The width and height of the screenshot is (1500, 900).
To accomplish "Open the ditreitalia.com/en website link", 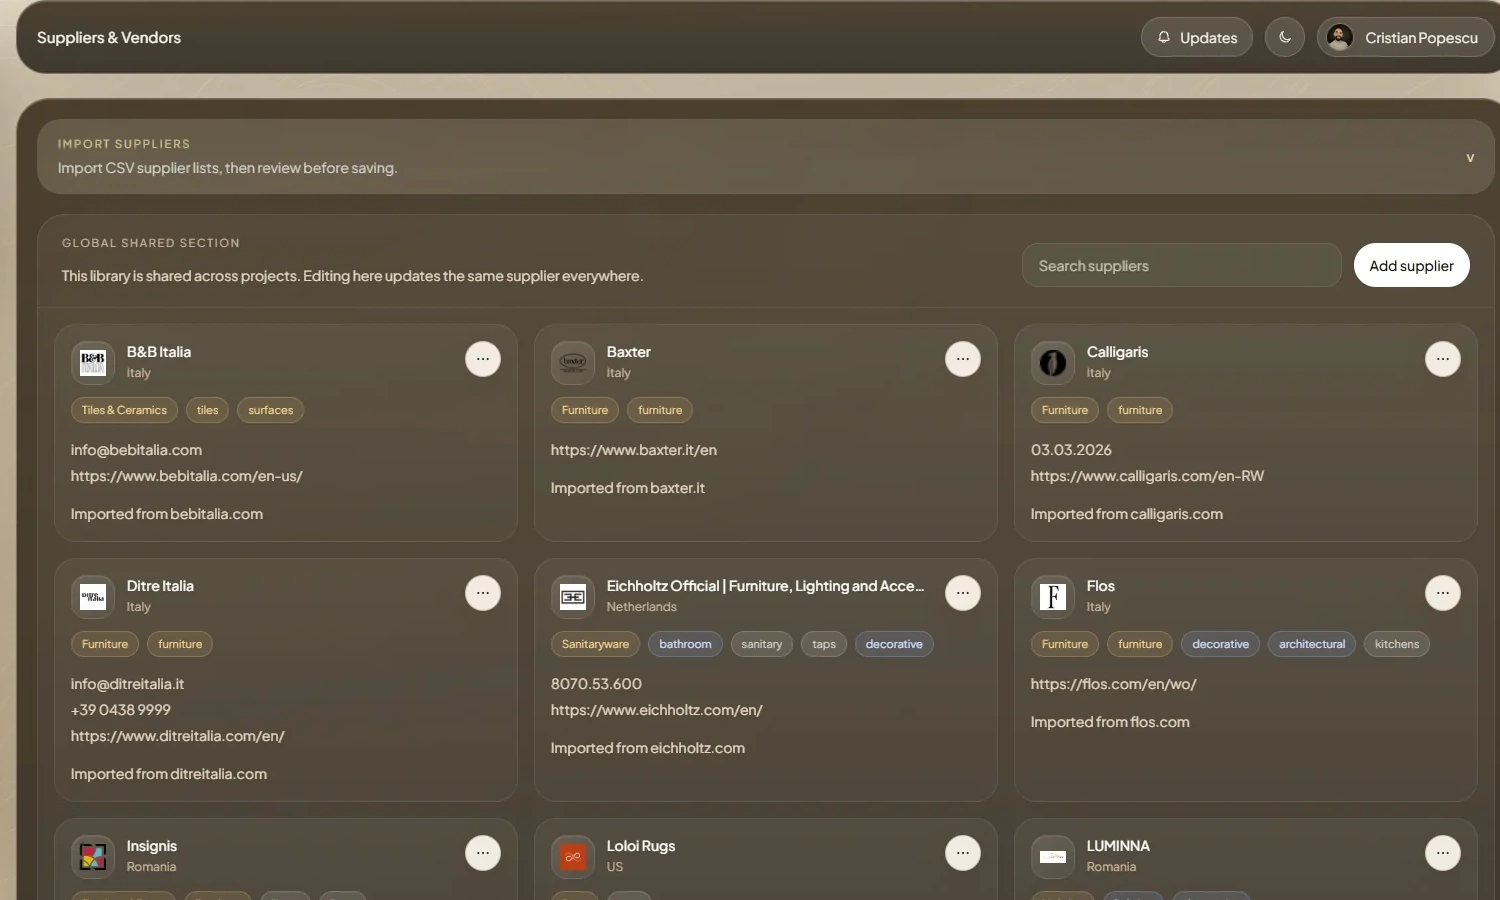I will click(177, 736).
